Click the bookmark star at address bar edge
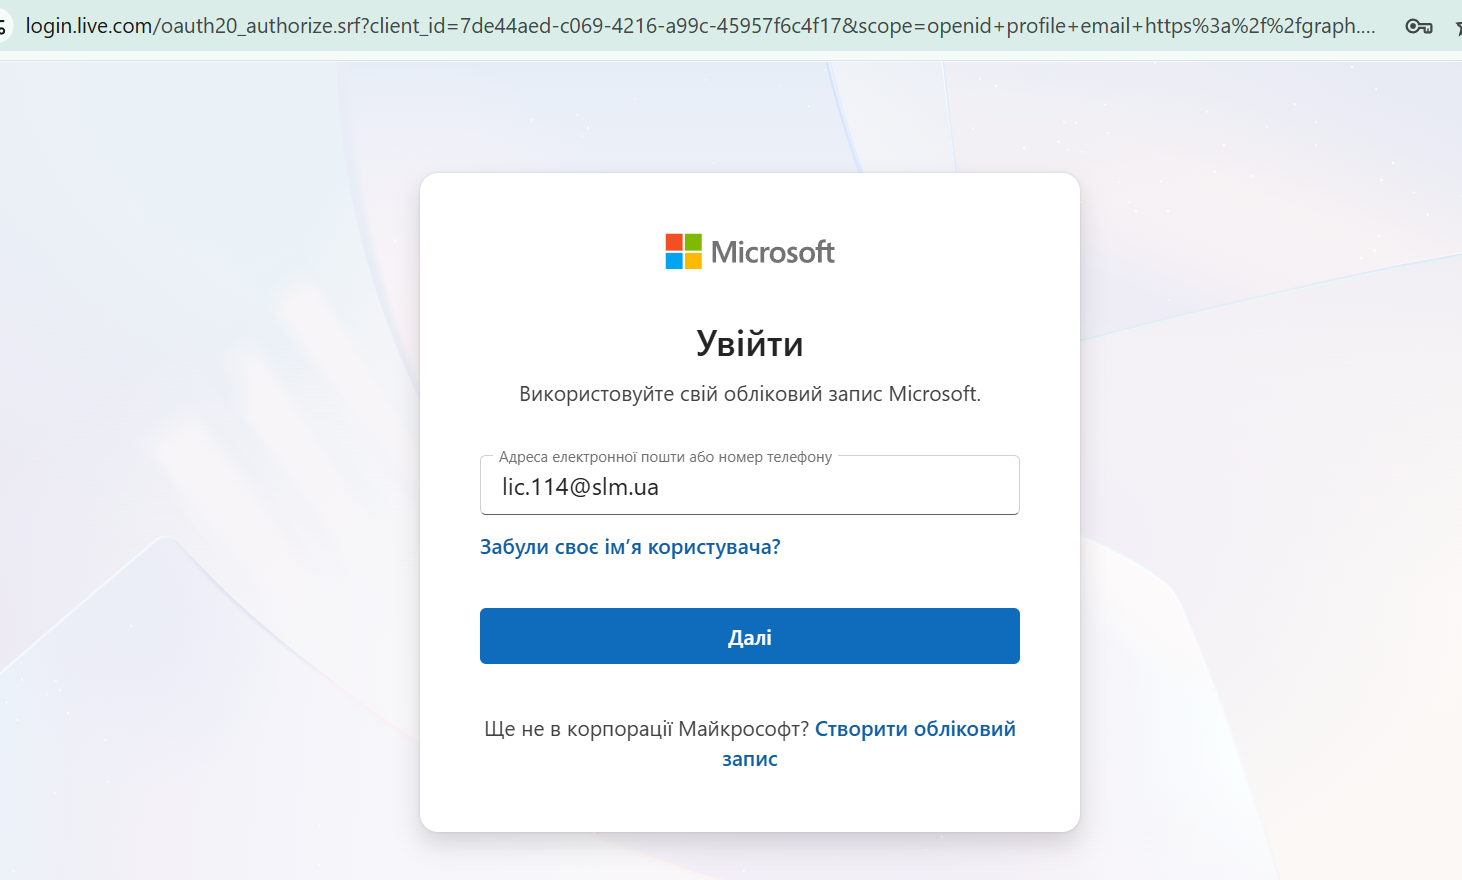The height and width of the screenshot is (880, 1462). pyautogui.click(x=1458, y=26)
